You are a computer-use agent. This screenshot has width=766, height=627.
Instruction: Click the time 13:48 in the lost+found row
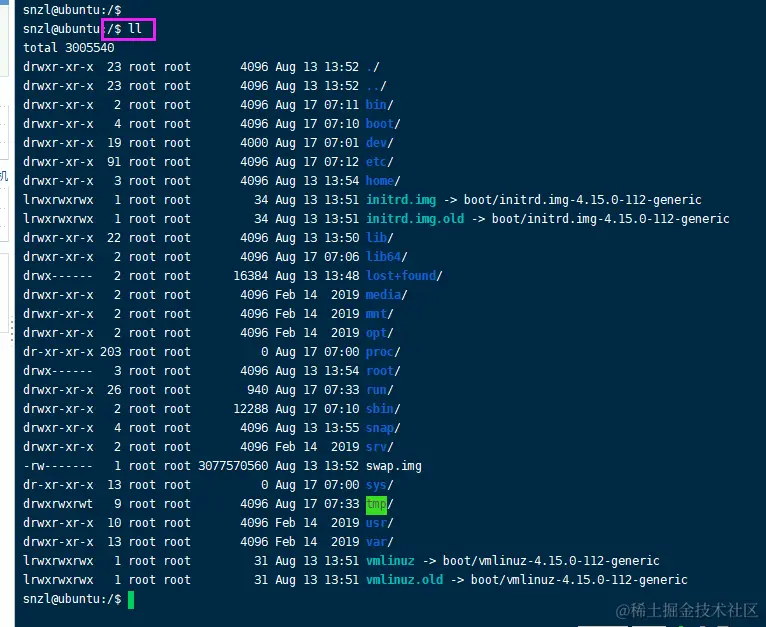coord(341,276)
